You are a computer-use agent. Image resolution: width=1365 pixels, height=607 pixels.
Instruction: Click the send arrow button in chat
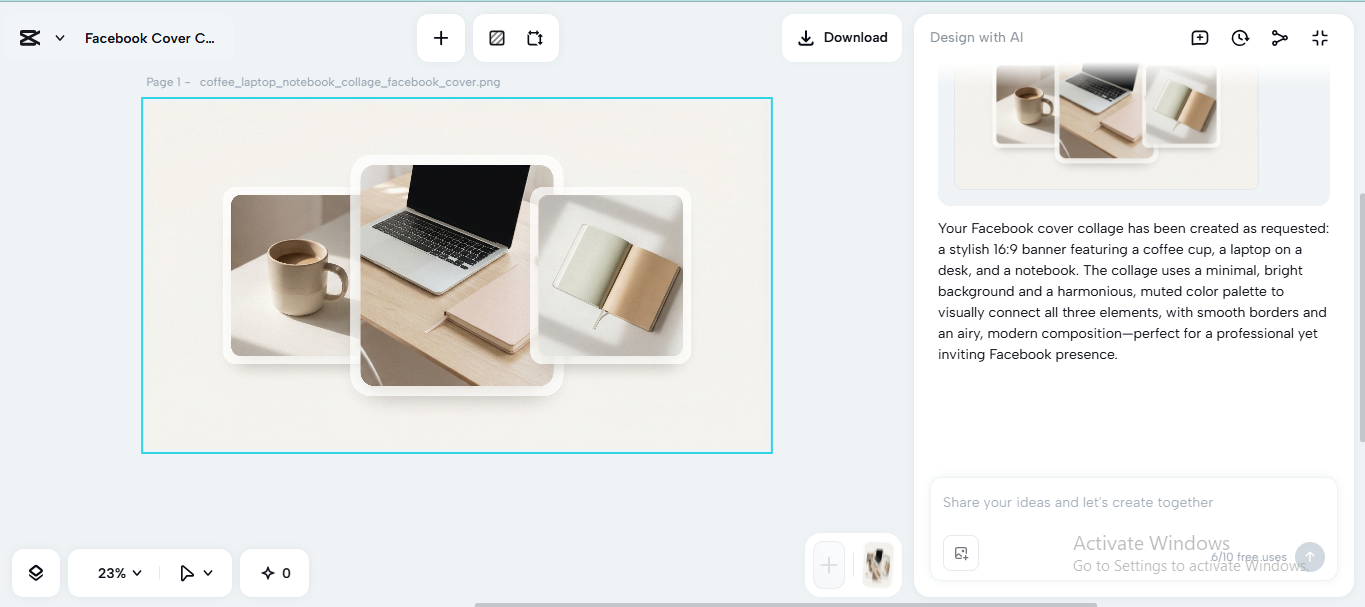(x=1310, y=557)
